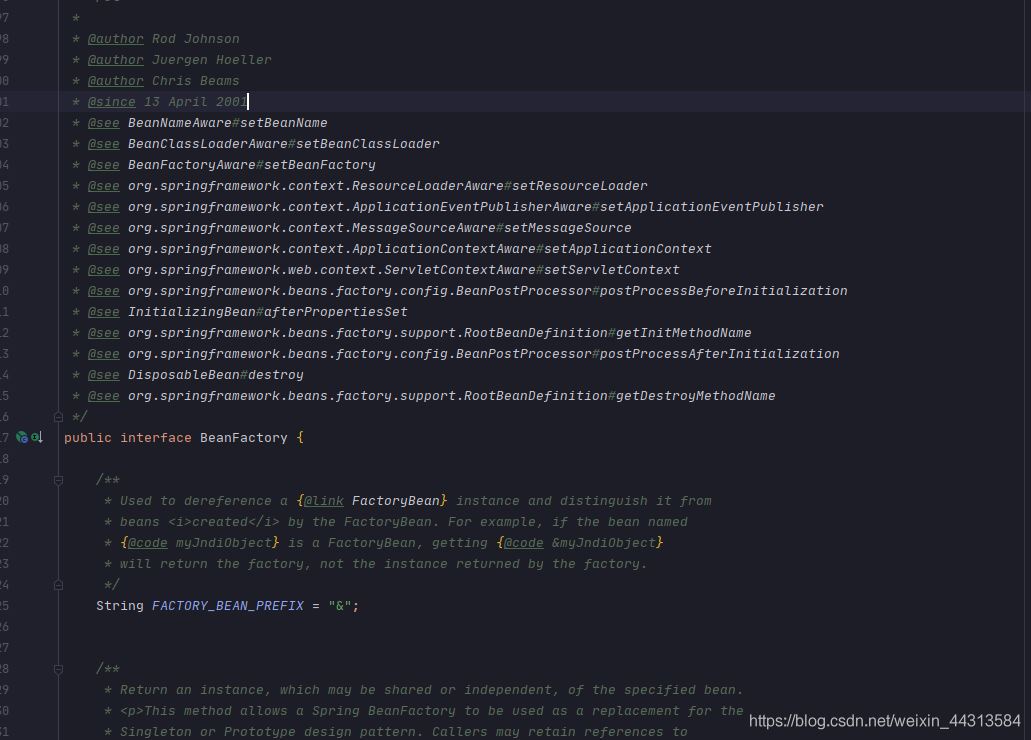Click fold end marker above FACTORY_BEAN_PREFIX line
Screen dimensions: 1031x740
pyautogui.click(x=58, y=585)
